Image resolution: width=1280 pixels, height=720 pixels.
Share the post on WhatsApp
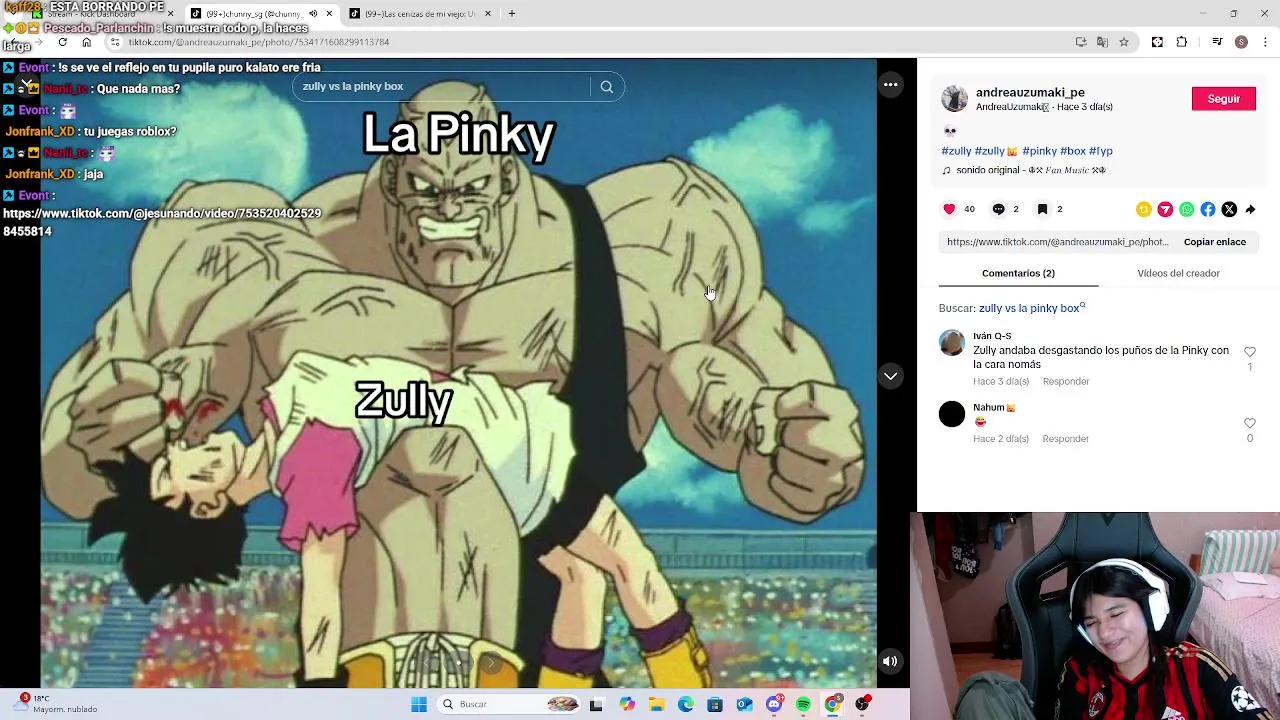click(x=1186, y=209)
